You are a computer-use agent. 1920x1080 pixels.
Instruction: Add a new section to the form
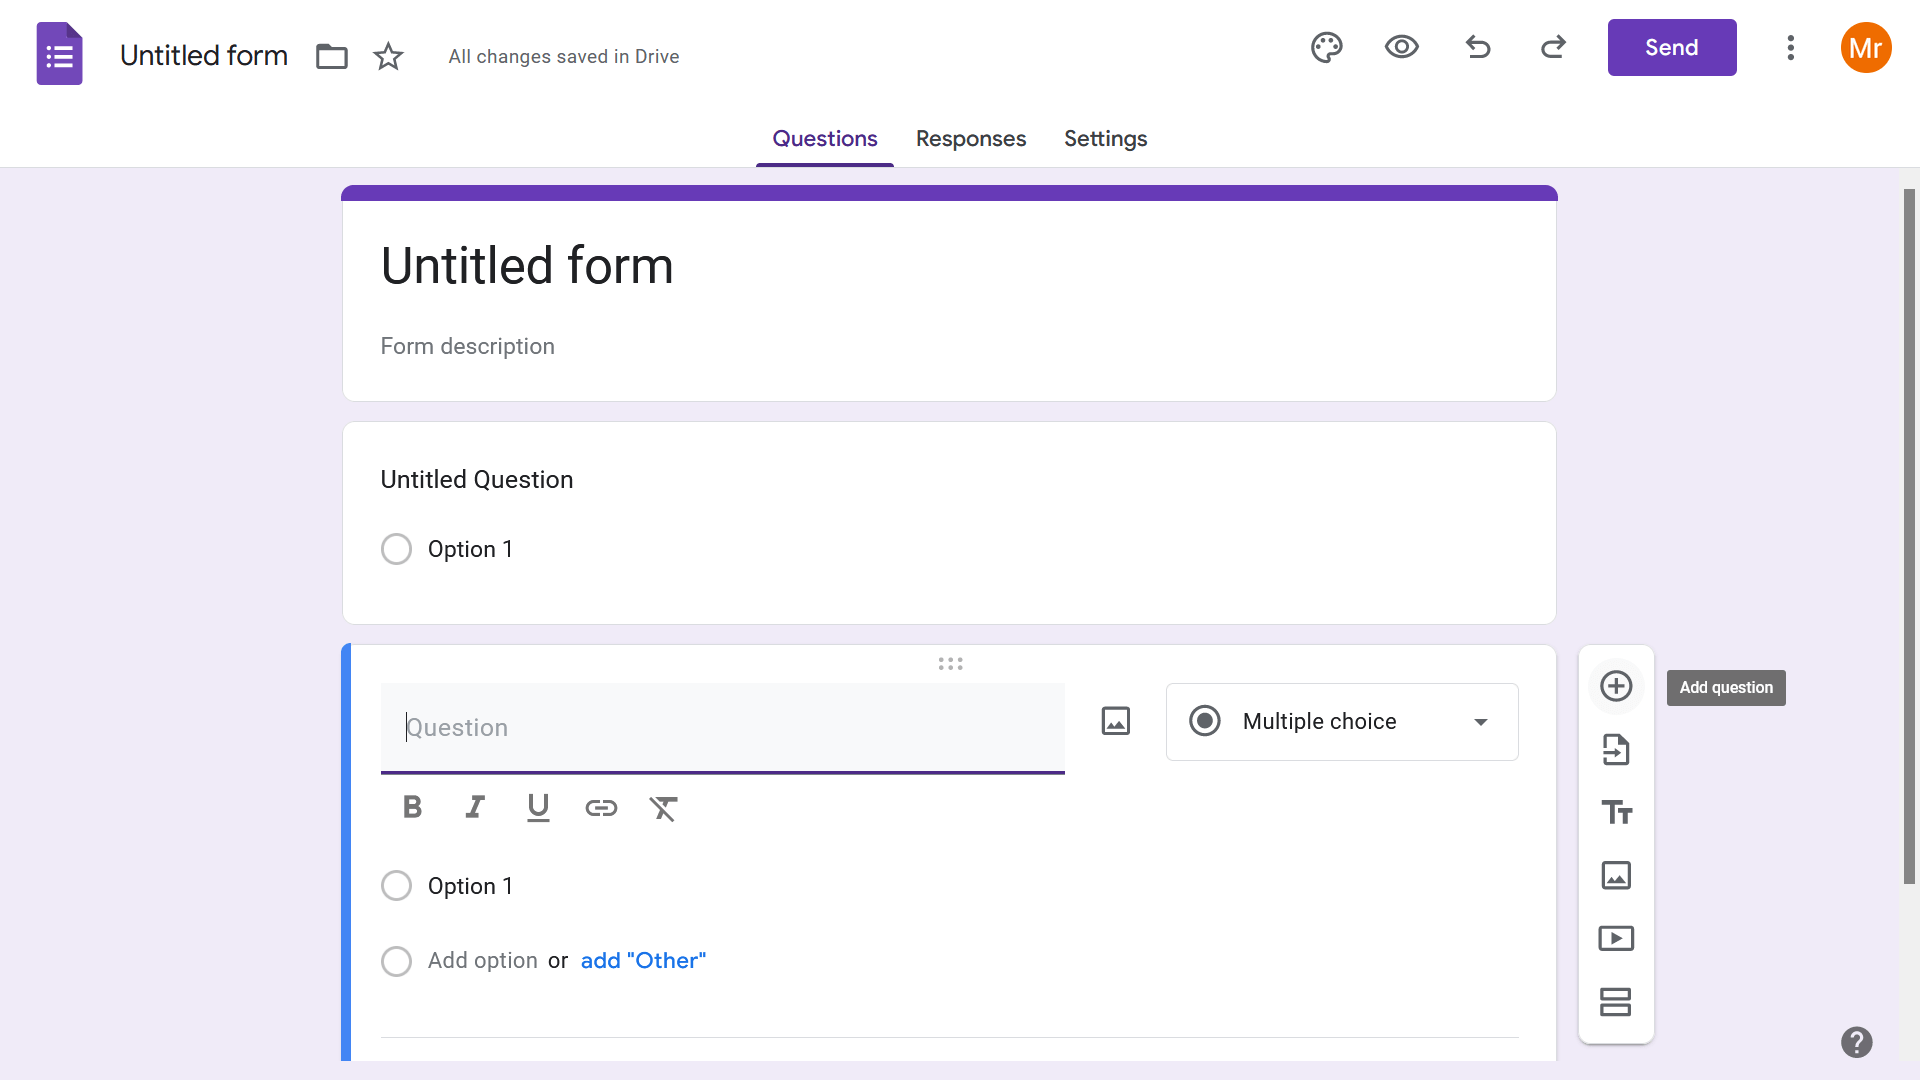point(1616,1001)
